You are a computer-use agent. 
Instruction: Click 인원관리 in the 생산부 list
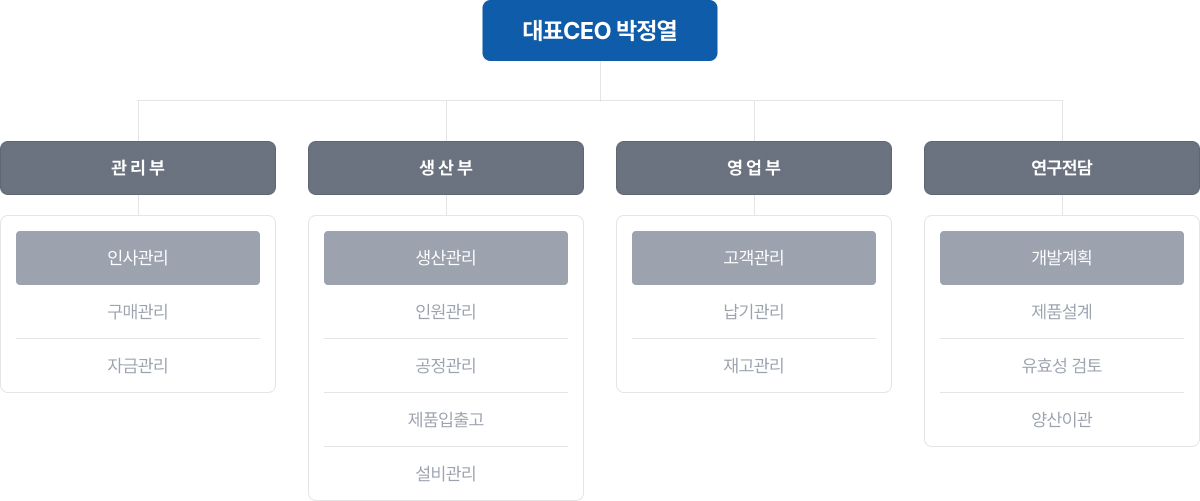(x=446, y=312)
